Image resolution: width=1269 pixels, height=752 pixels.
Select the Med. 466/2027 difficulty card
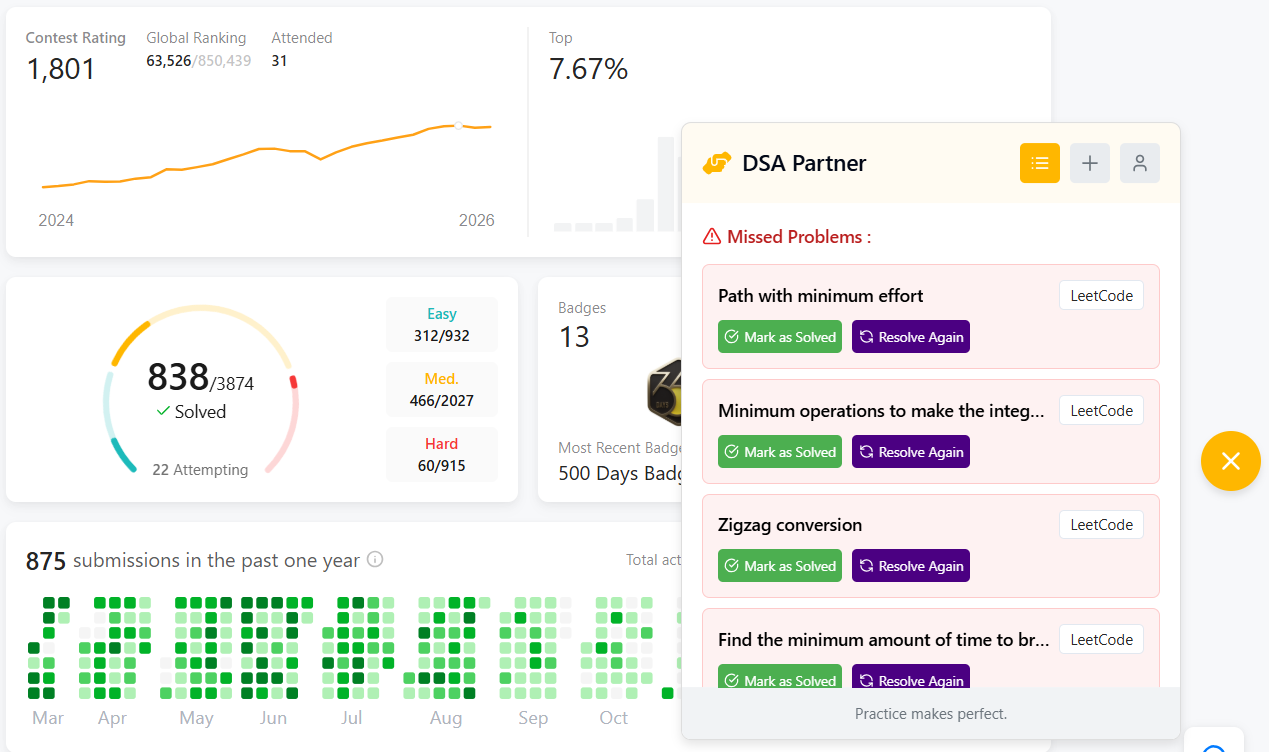(442, 390)
